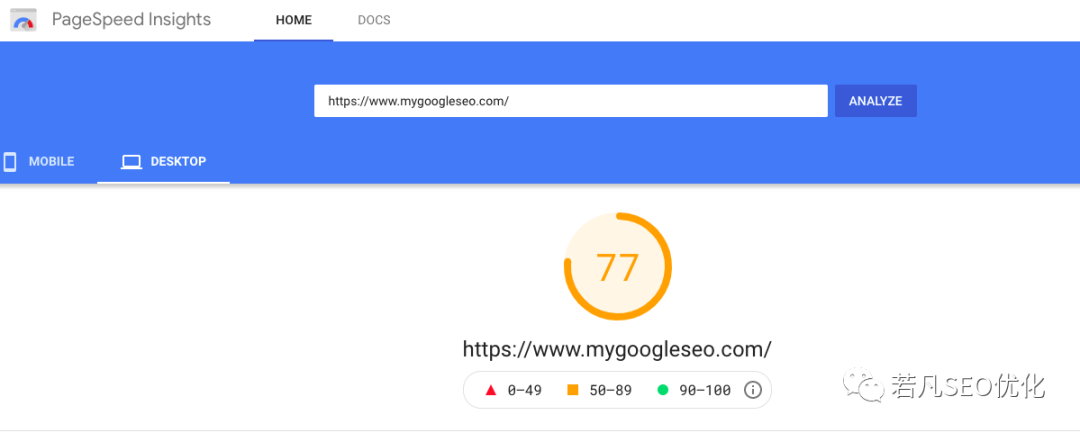Select the DESKTOP results tab
The image size is (1080, 433).
point(163,162)
